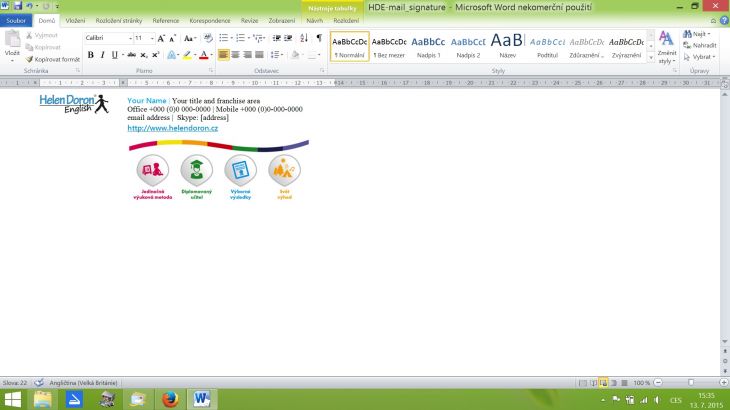Select the Helen Doron English logo
730x410 pixels.
(74, 104)
